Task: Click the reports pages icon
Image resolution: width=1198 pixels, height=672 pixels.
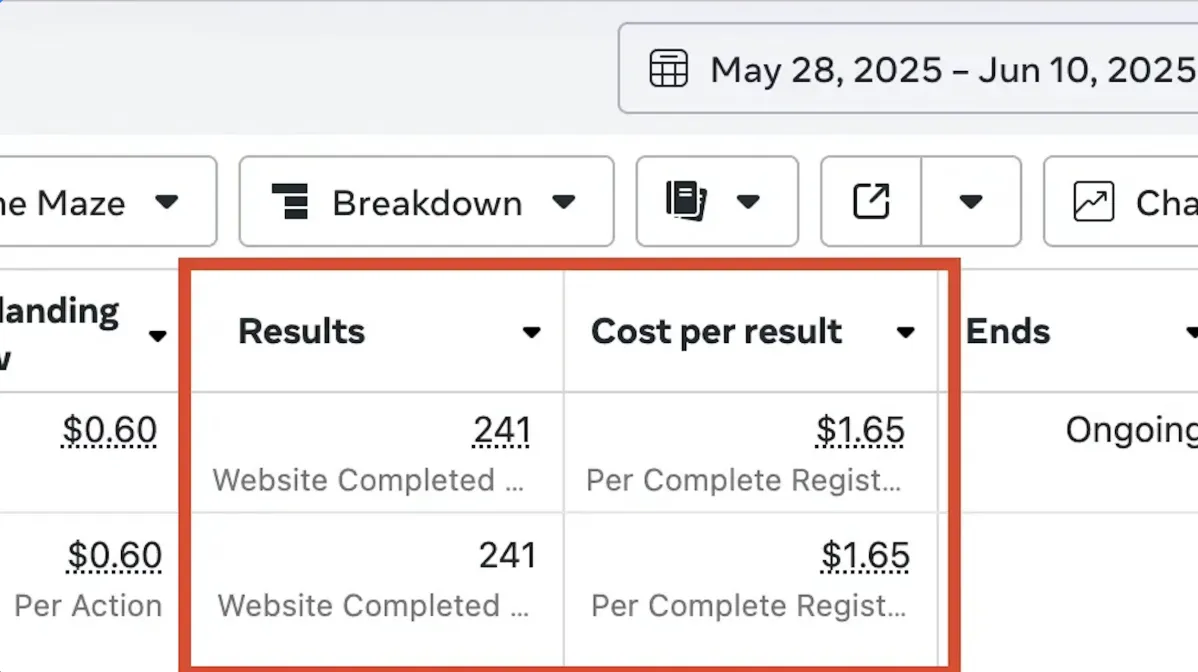Action: click(686, 201)
